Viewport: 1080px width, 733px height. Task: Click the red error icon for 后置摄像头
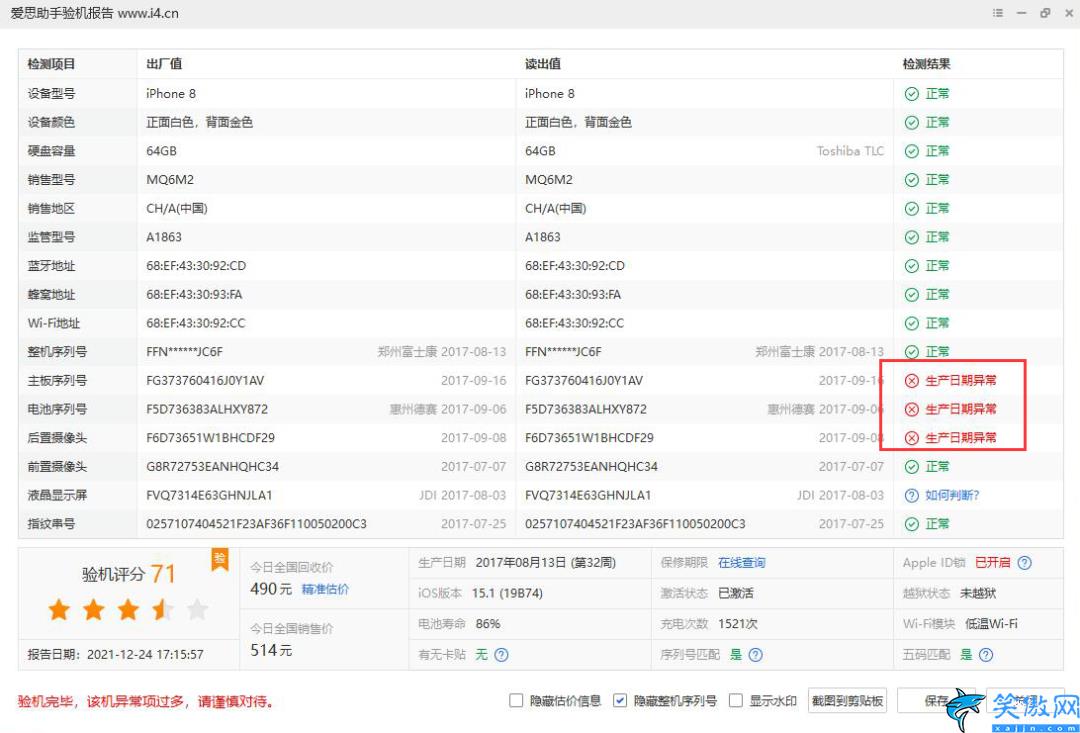(x=912, y=438)
